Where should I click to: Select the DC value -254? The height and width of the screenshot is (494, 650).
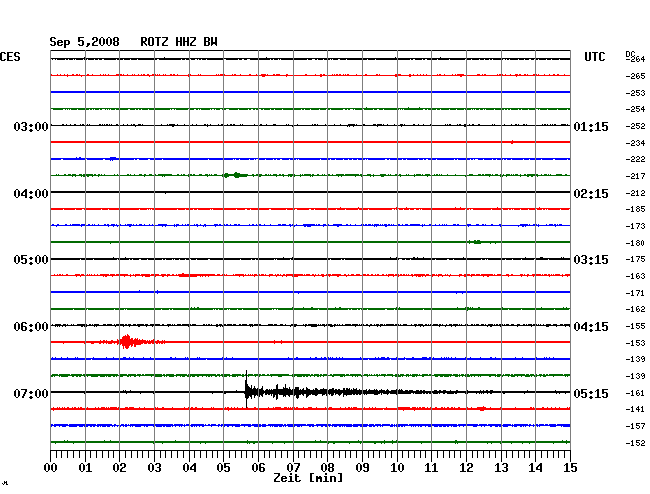click(635, 109)
